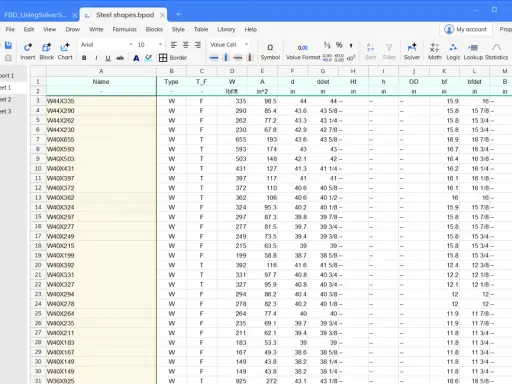
Task: Open the Border options
Action: (x=173, y=58)
